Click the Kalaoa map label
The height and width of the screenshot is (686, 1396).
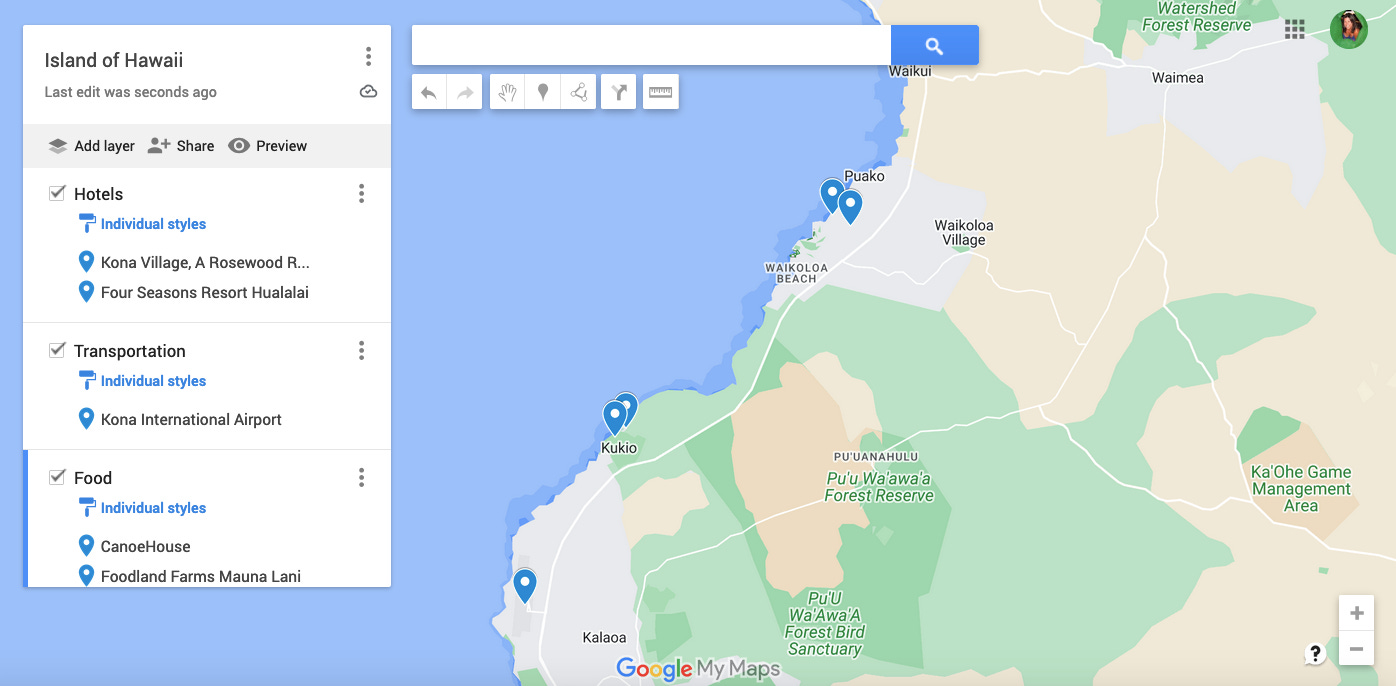604,637
